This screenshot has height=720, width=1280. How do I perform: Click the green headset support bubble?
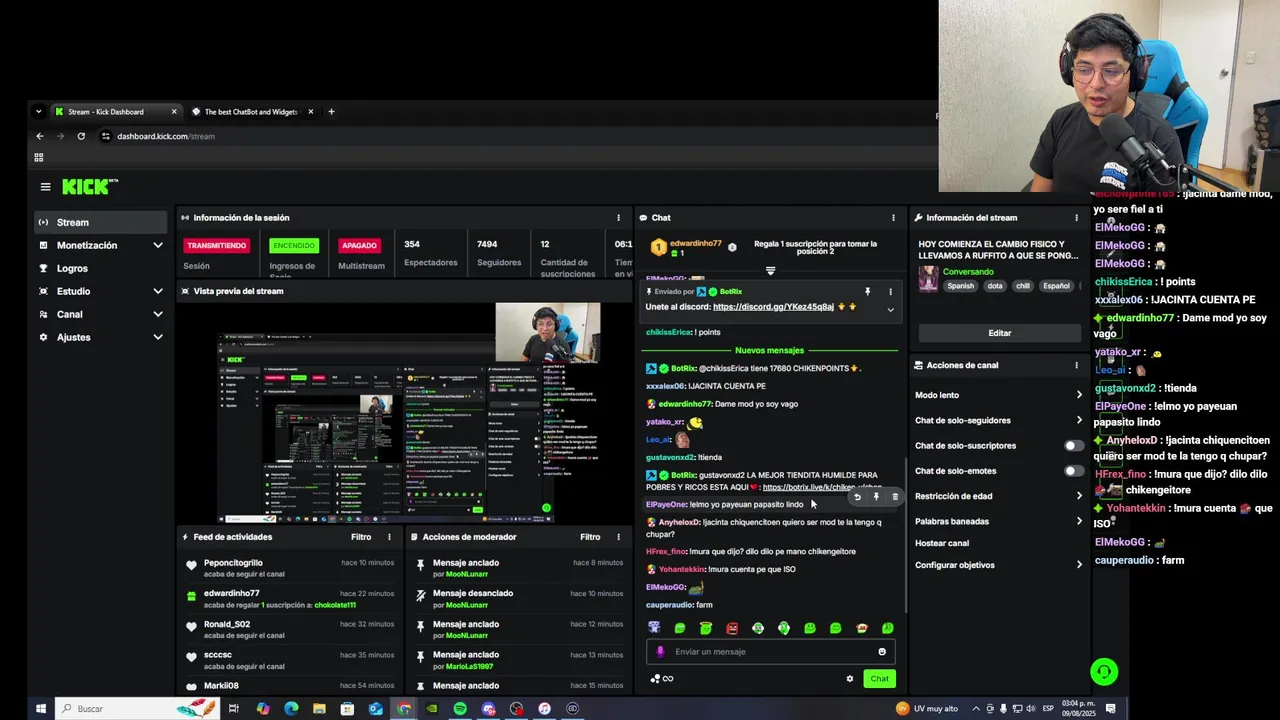tap(1104, 672)
